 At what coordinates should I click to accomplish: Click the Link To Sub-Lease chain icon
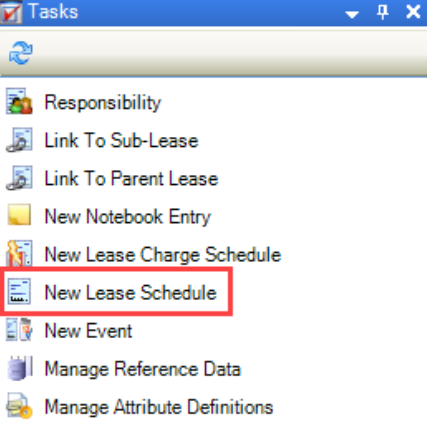click(19, 140)
